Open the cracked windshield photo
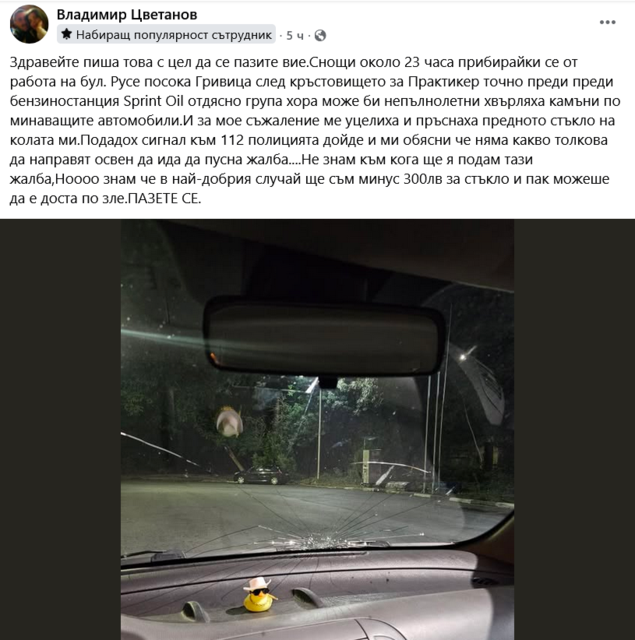Screen dimensions: 635x640 point(317,429)
